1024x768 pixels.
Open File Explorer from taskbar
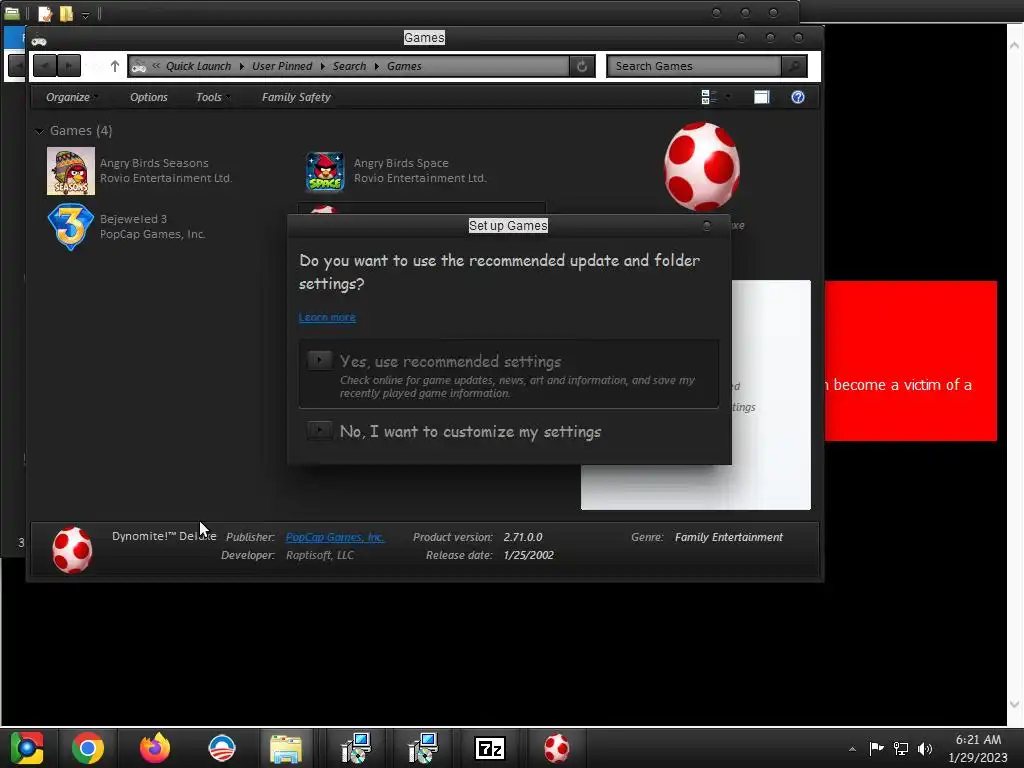click(x=285, y=748)
